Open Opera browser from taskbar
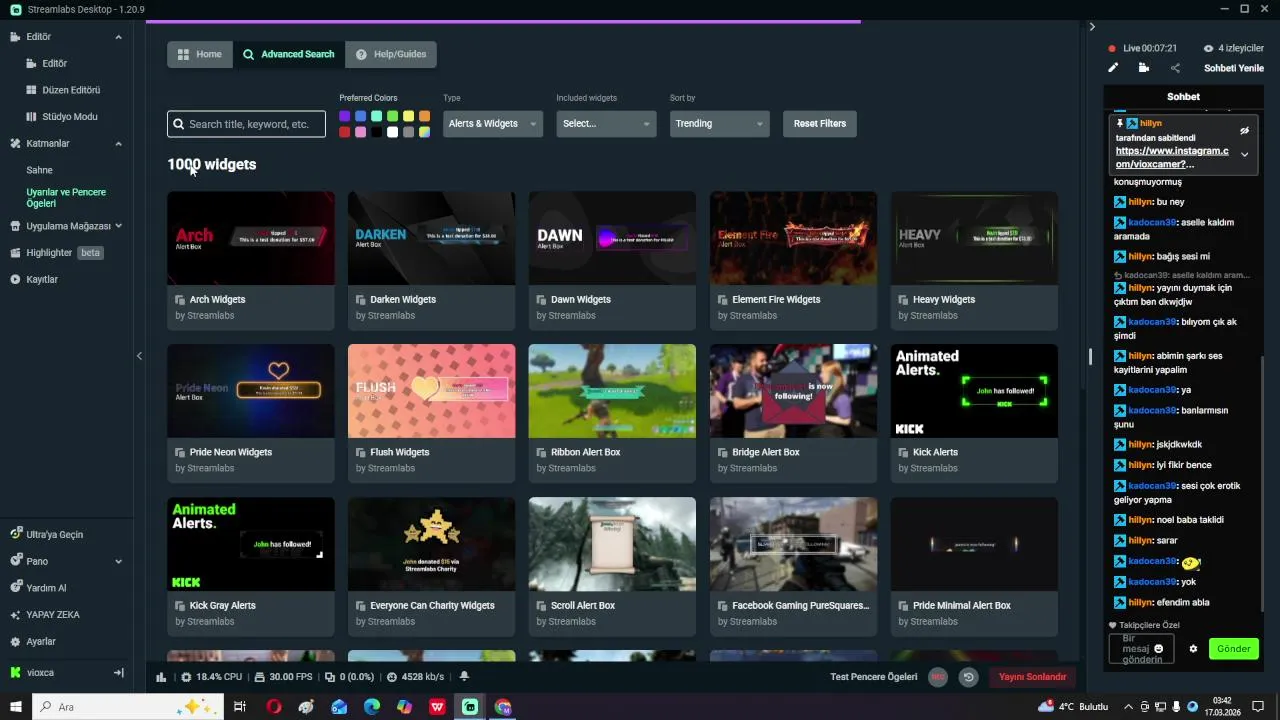Image resolution: width=1280 pixels, height=720 pixels. pos(273,707)
